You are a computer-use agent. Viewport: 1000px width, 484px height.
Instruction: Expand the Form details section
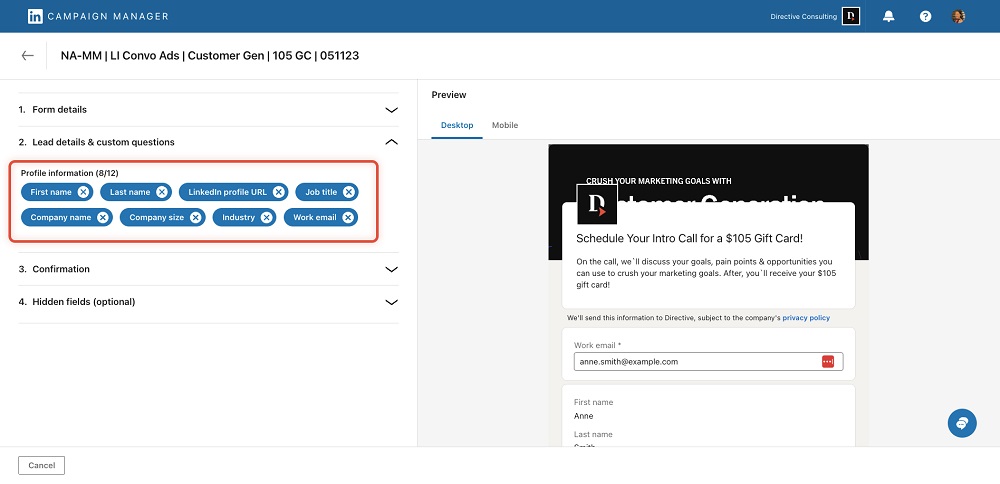[x=392, y=110]
